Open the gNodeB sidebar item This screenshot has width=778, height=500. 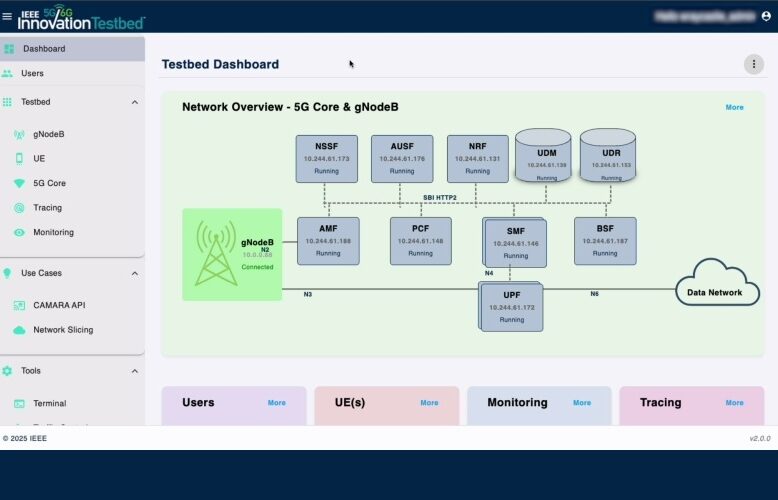click(x=72, y=134)
